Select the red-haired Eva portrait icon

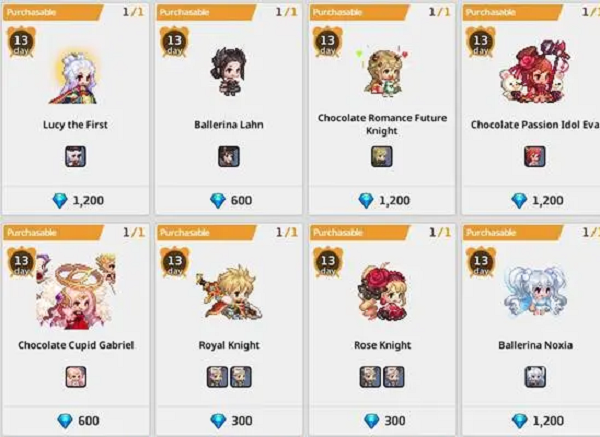pos(535,156)
